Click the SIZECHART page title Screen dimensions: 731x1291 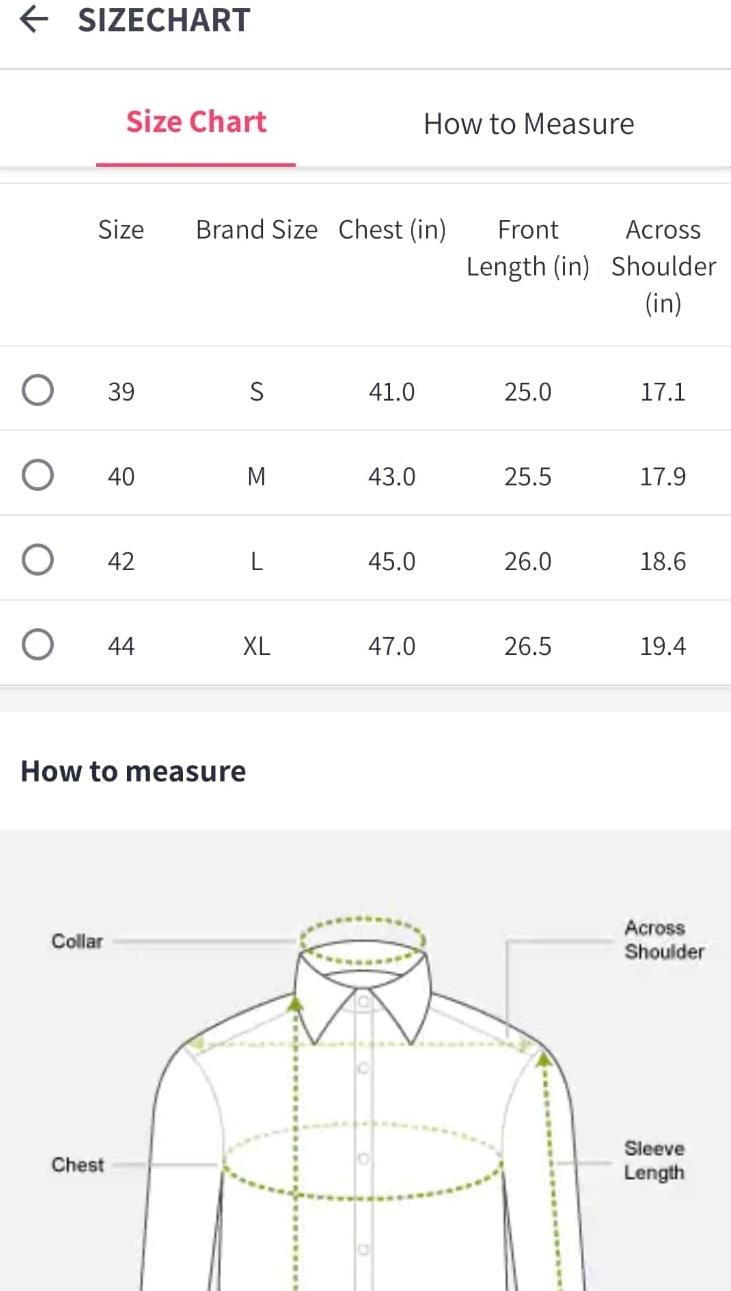[164, 20]
